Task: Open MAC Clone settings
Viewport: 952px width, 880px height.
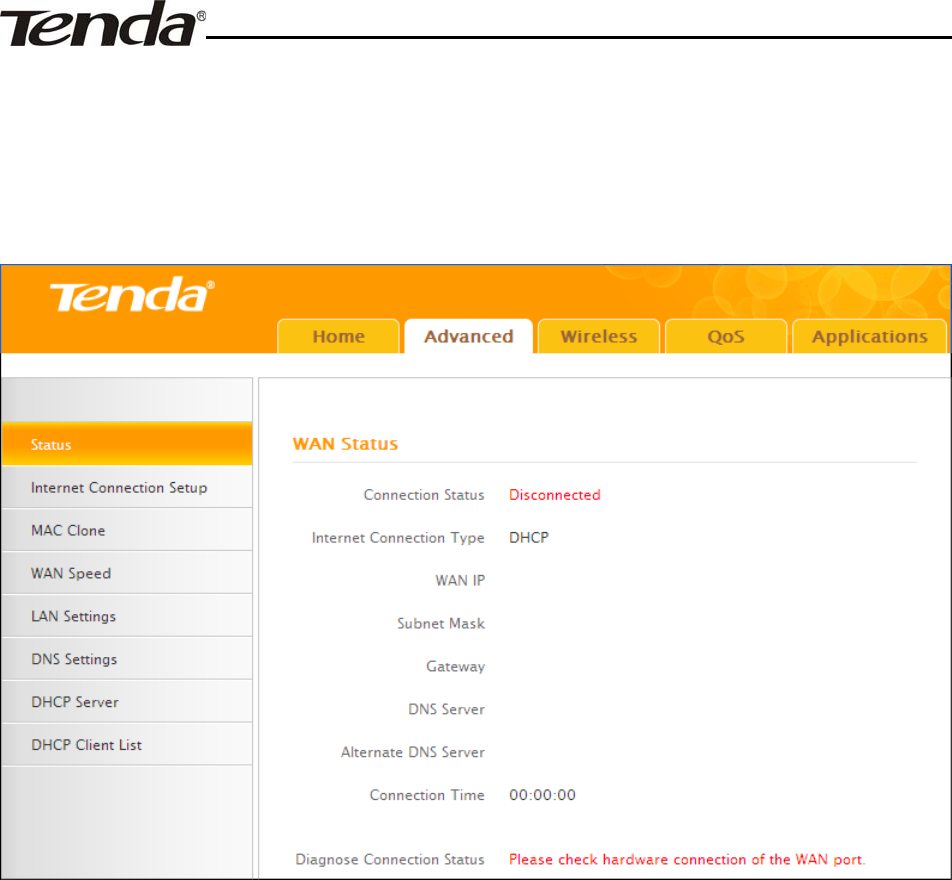Action: (x=127, y=530)
